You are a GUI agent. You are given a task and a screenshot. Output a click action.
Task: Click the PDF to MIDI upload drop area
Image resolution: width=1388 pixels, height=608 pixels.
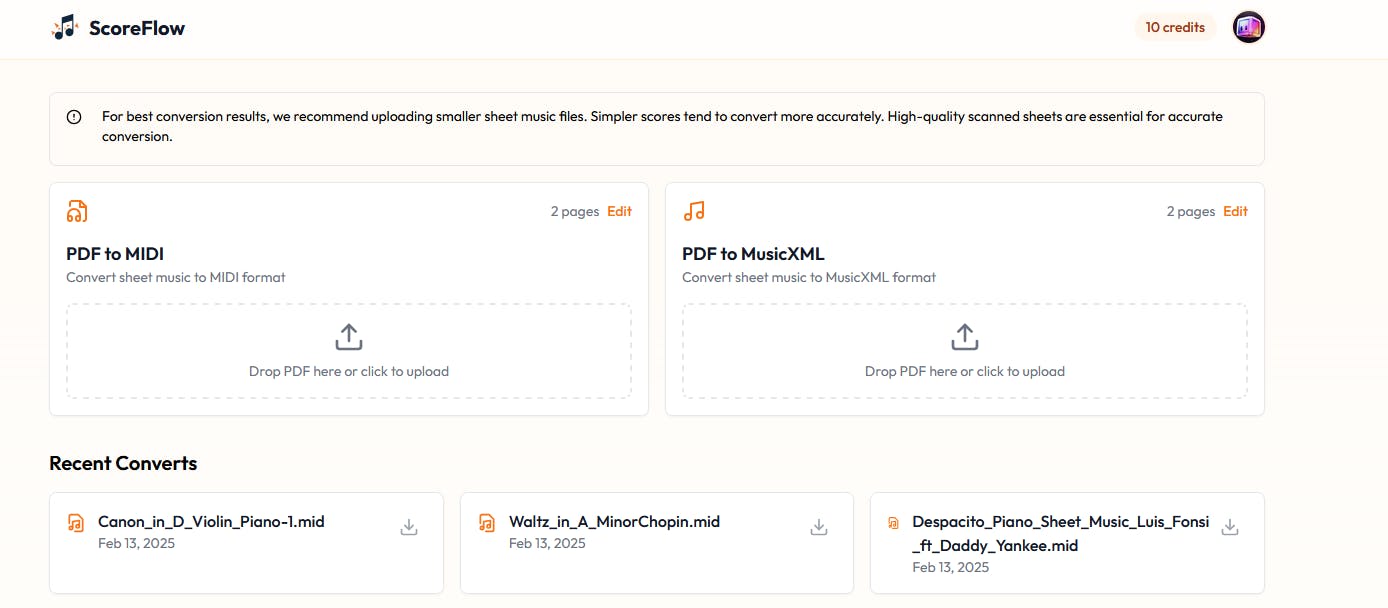pyautogui.click(x=349, y=351)
